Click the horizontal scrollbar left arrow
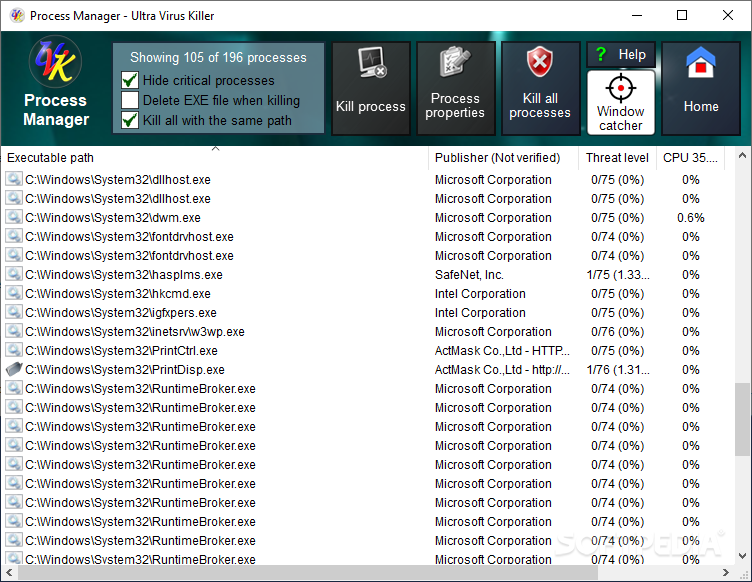 click(x=9, y=572)
